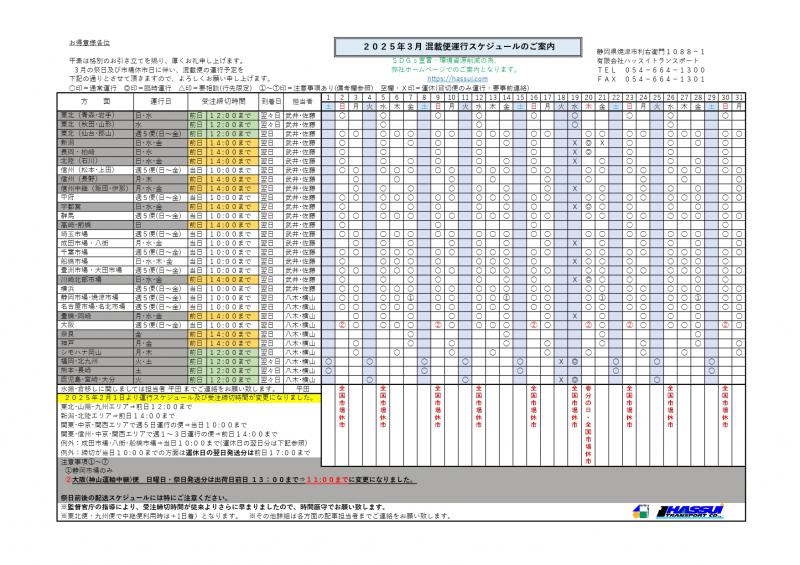Select the 群馬 row label
800x565 pixels.
coord(95,216)
